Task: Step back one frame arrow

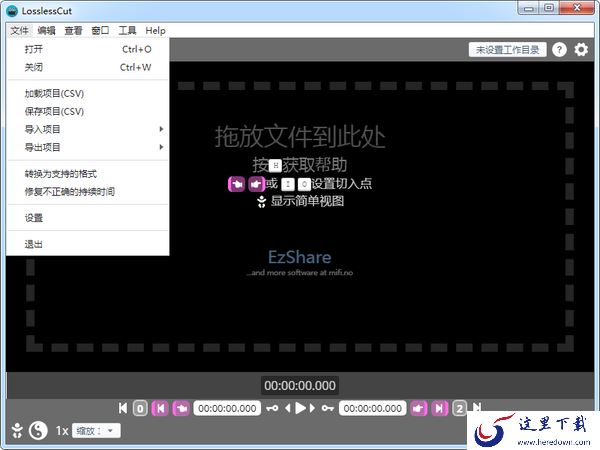Action: 288,408
